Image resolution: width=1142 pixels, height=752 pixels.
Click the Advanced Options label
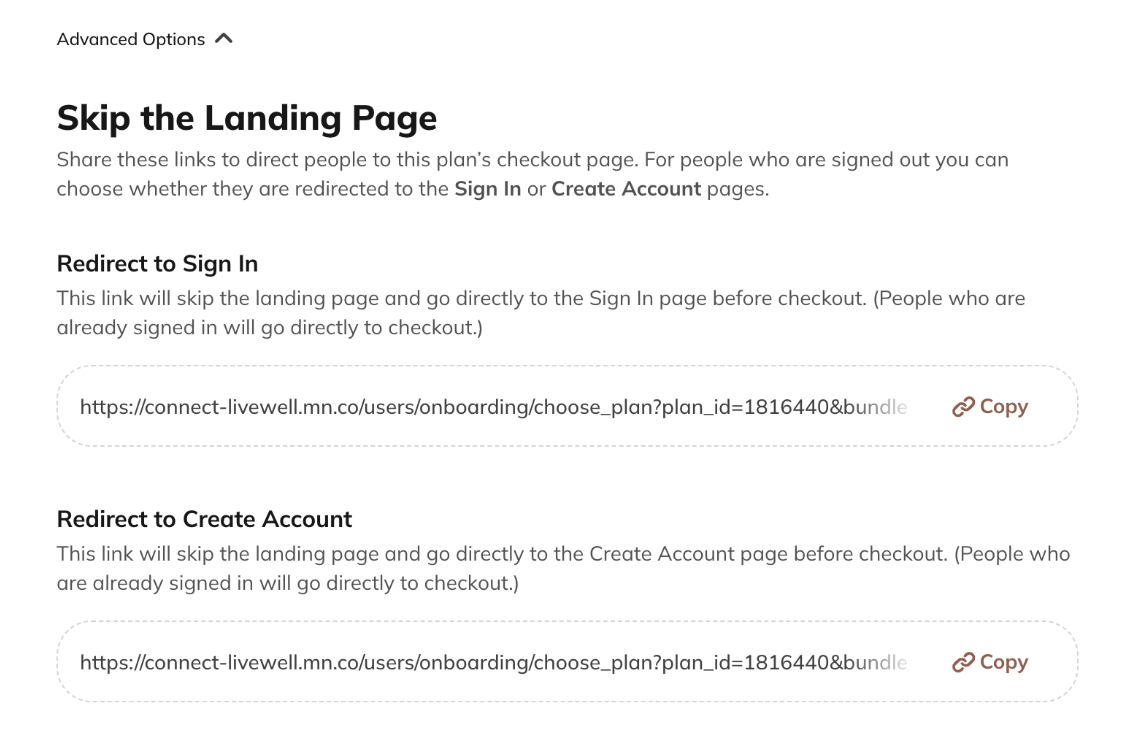tap(132, 39)
